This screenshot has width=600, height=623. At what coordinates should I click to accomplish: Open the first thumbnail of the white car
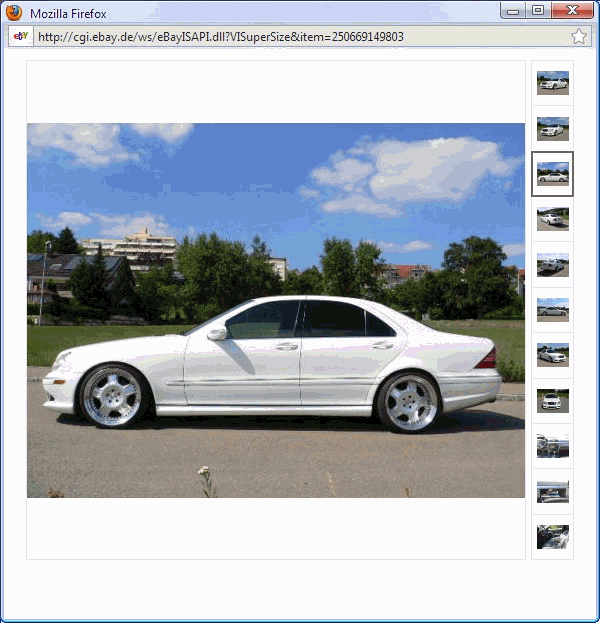553,83
